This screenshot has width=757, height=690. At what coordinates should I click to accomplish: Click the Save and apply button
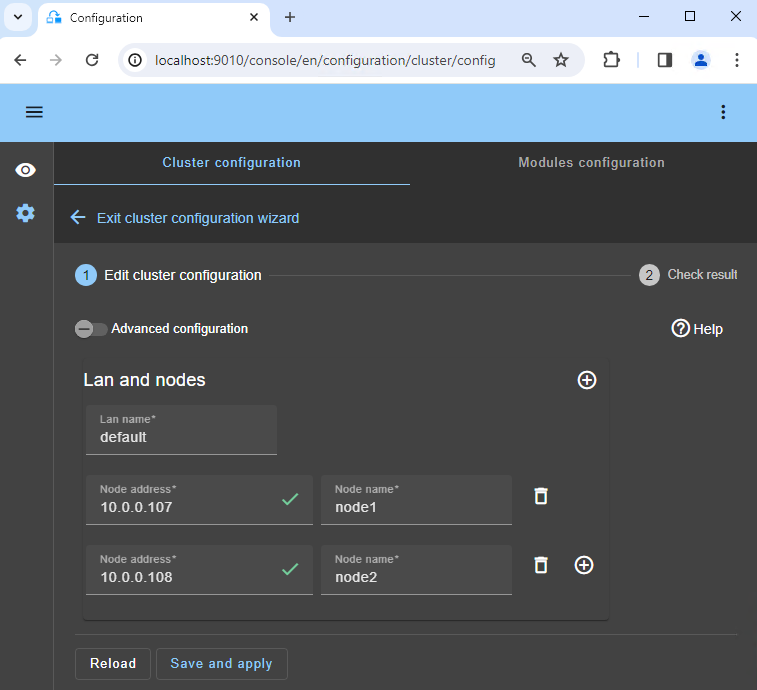[221, 664]
